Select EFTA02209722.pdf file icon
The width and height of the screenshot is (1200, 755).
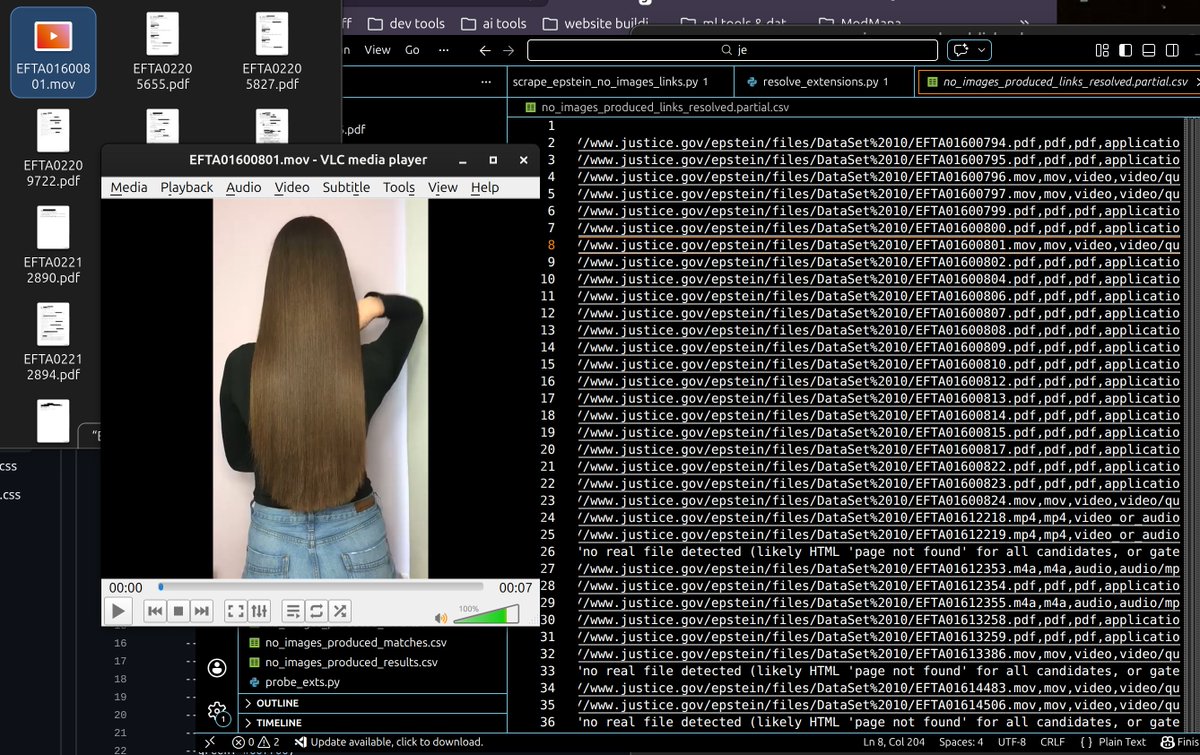[53, 149]
